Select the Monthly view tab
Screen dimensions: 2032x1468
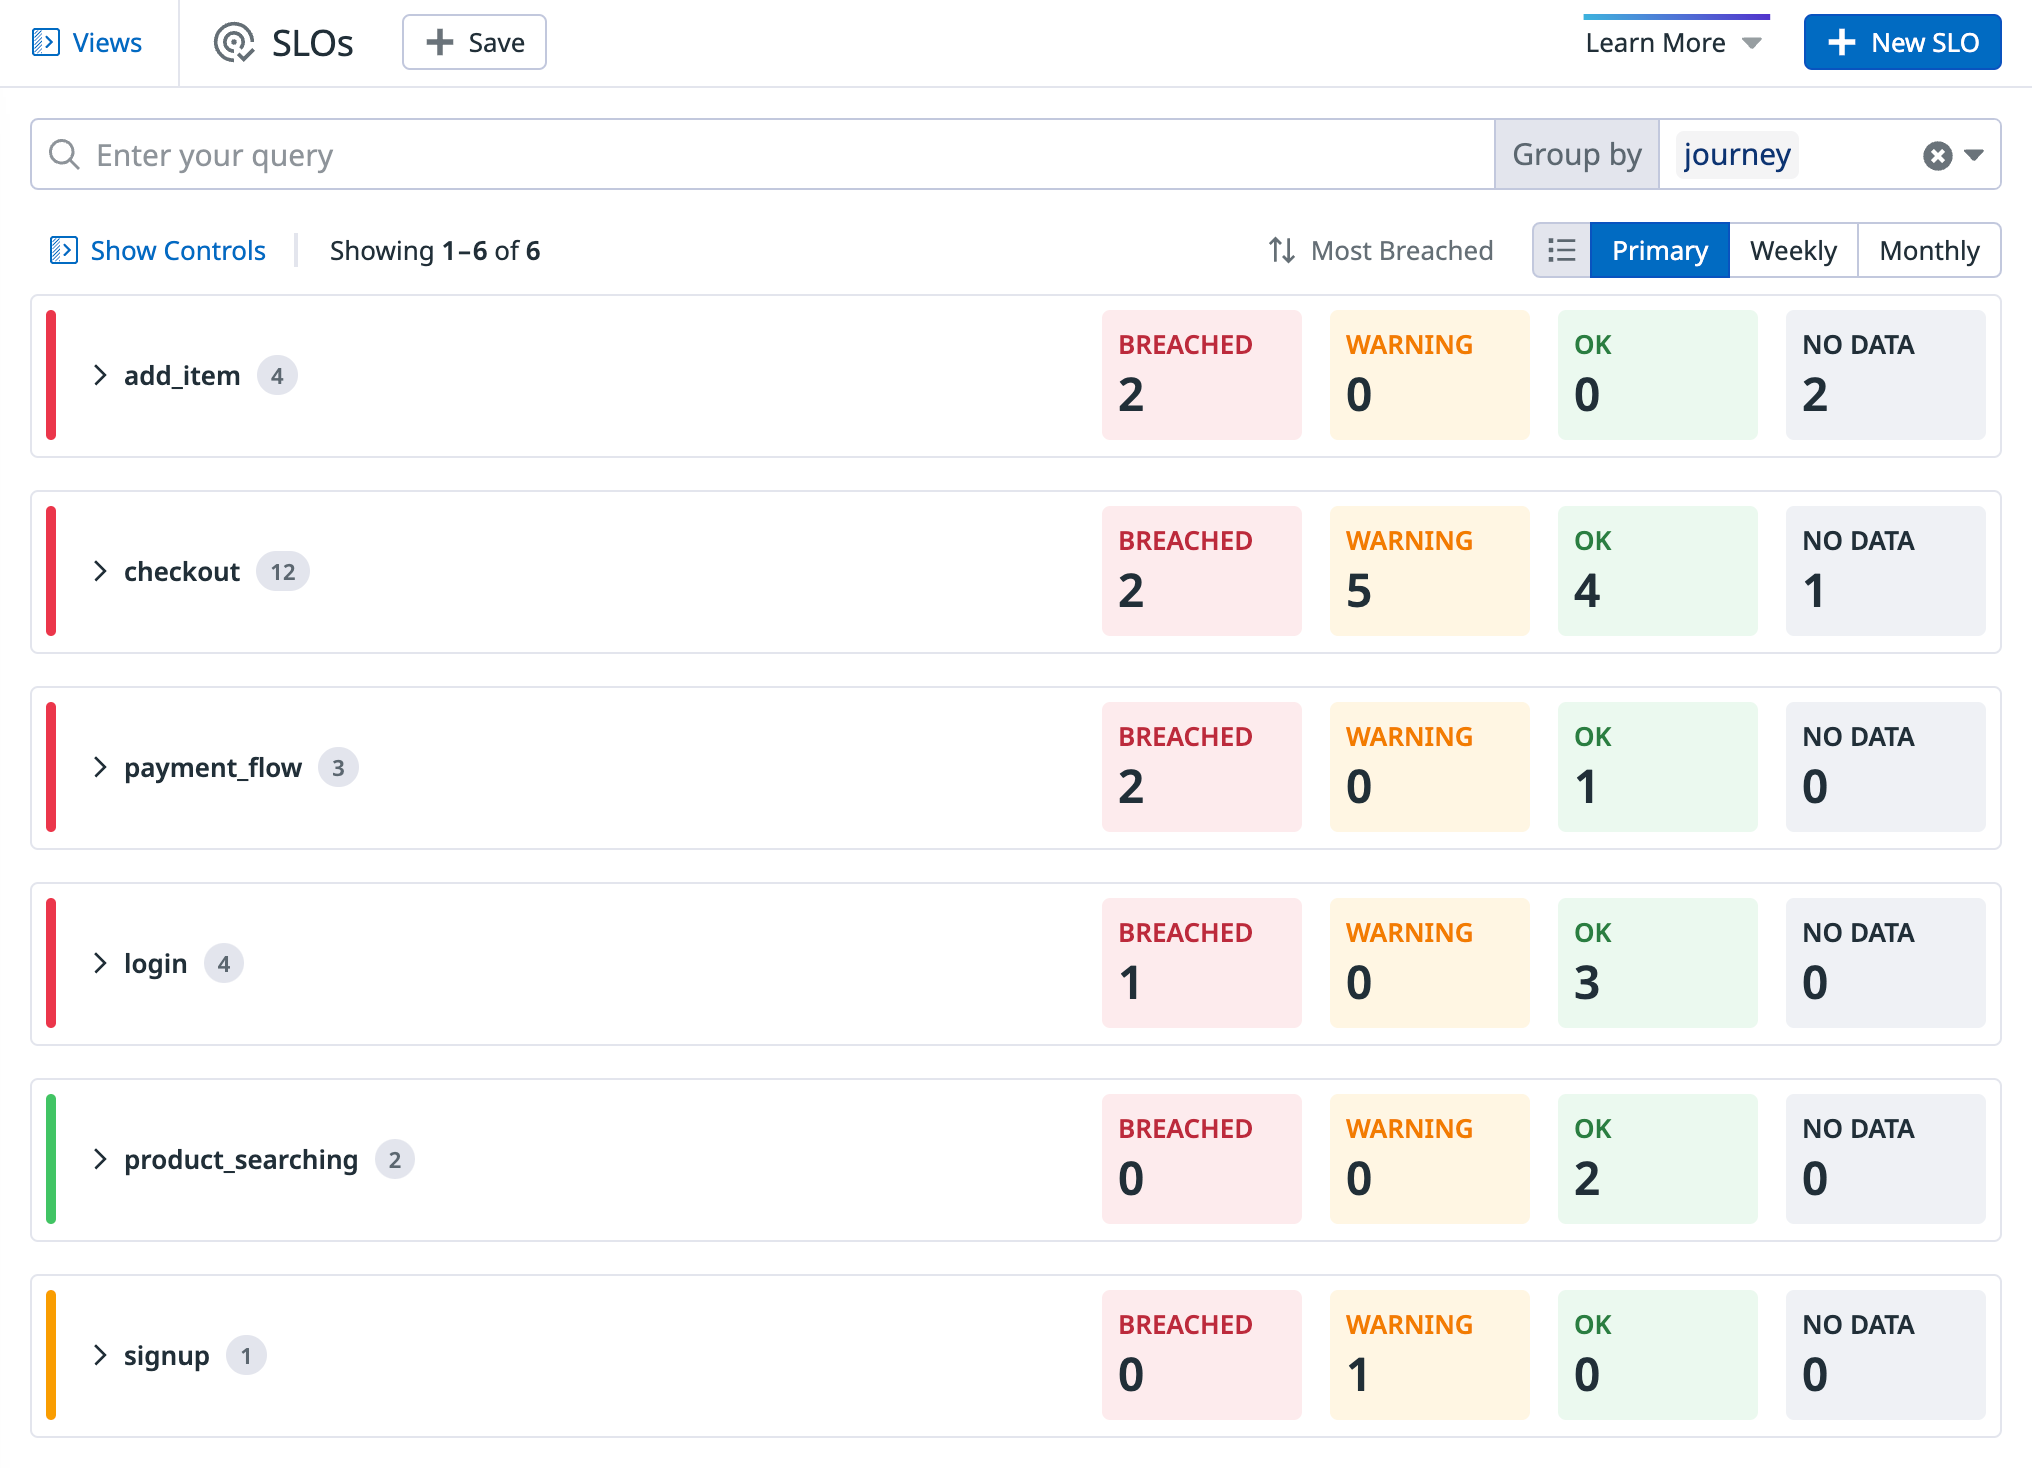pyautogui.click(x=1928, y=250)
